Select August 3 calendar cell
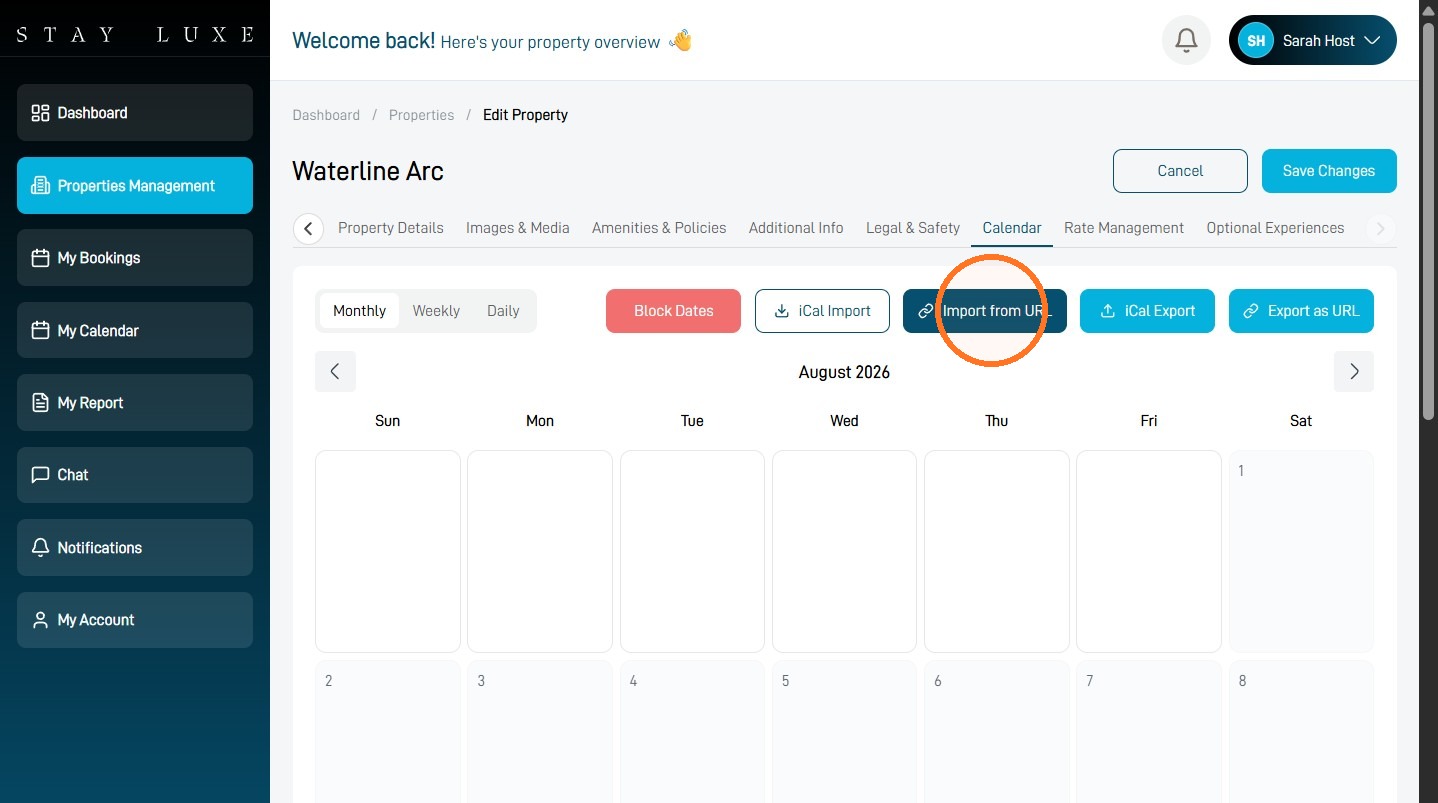1438x803 pixels. [540, 731]
